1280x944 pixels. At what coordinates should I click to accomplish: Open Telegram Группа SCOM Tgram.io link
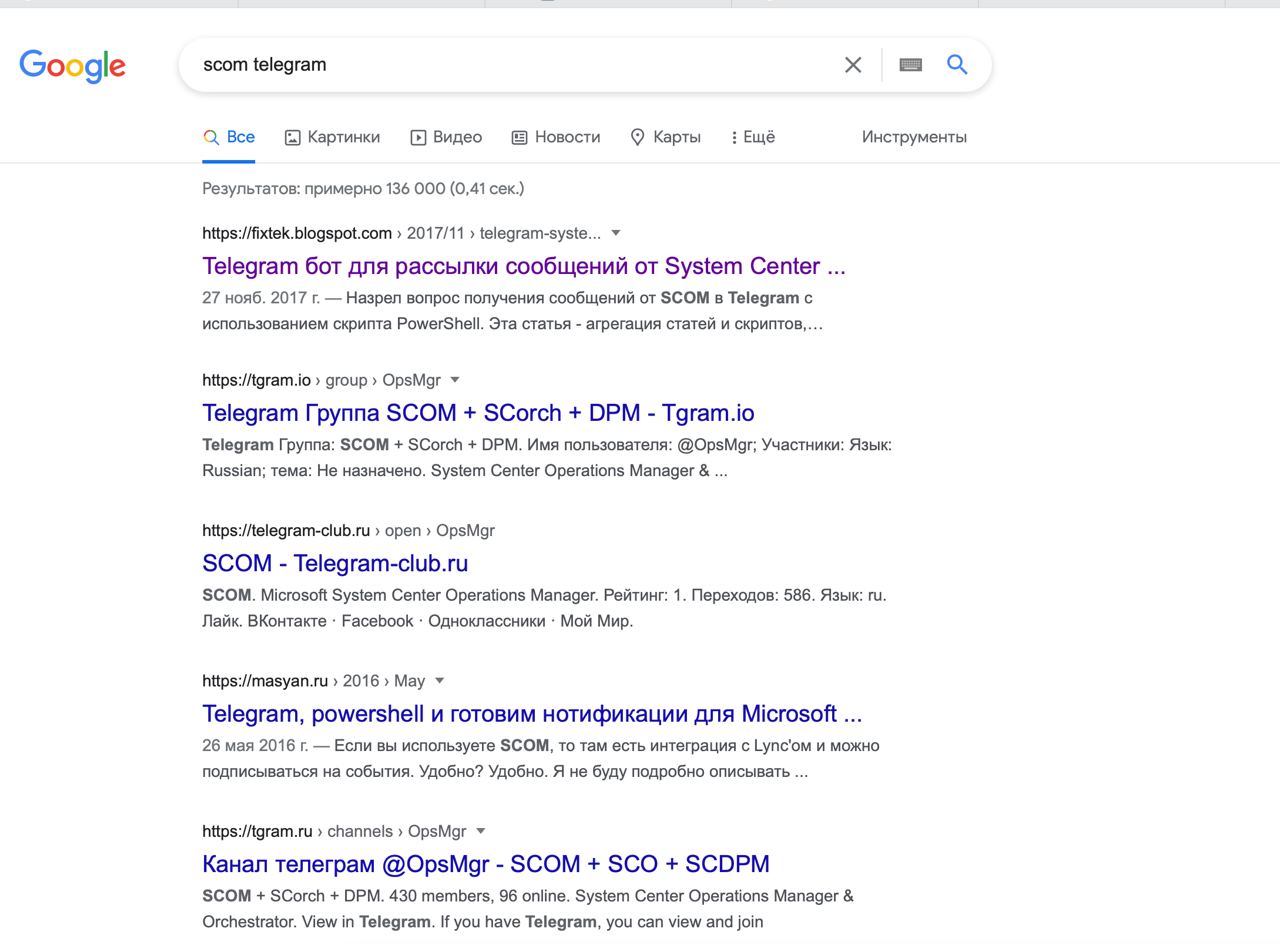478,413
